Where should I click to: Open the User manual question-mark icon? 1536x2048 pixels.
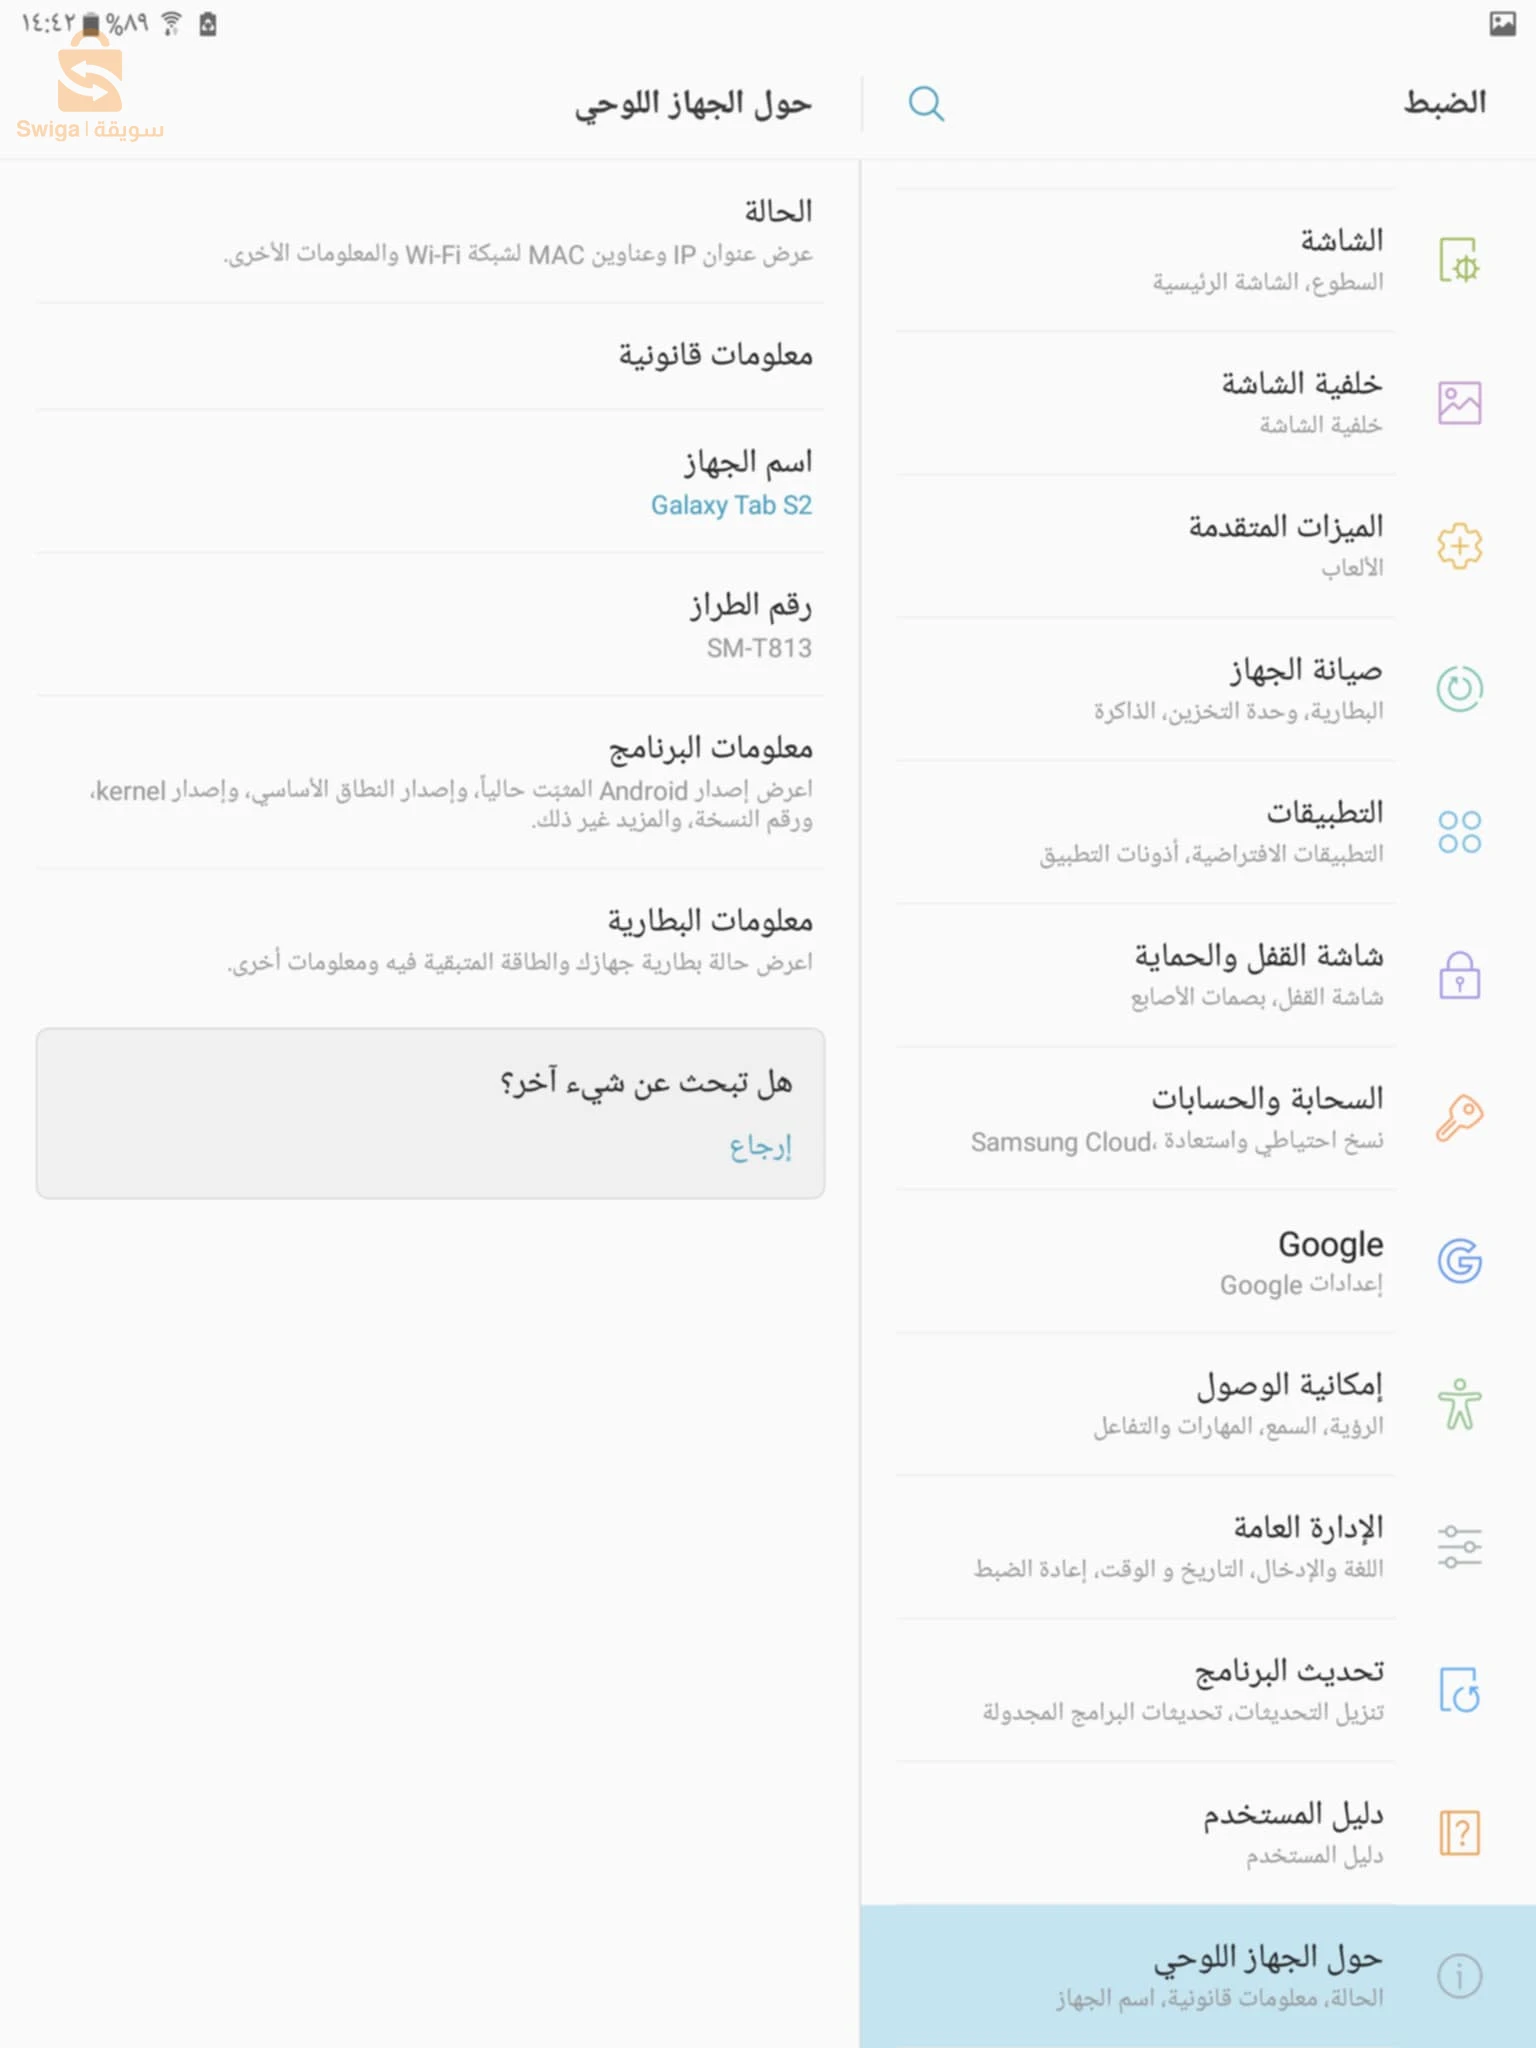[x=1459, y=1833]
